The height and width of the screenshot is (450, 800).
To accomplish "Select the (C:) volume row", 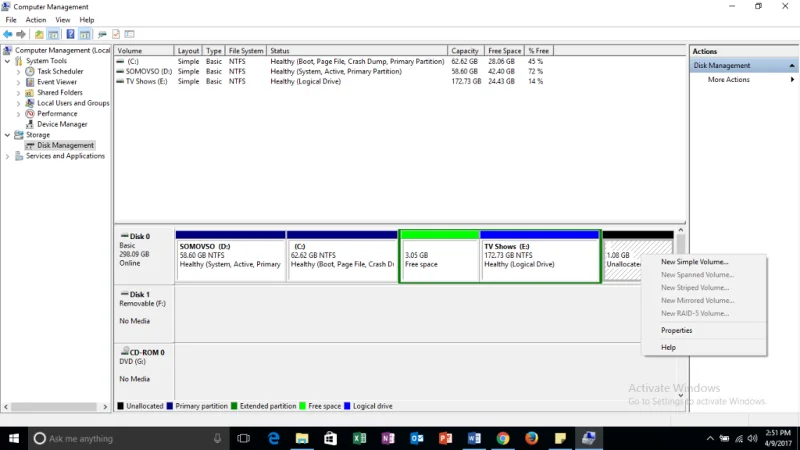I will (332, 61).
